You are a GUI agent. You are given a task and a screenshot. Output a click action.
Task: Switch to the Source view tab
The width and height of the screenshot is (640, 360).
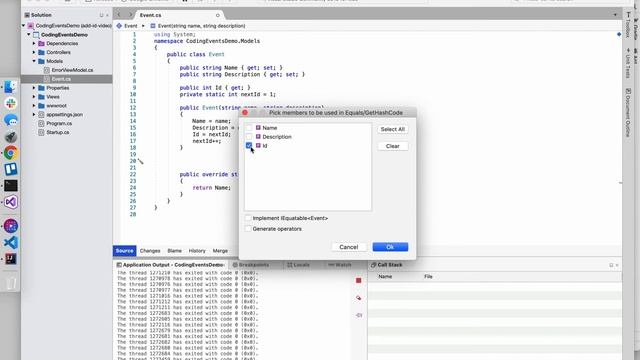124,251
